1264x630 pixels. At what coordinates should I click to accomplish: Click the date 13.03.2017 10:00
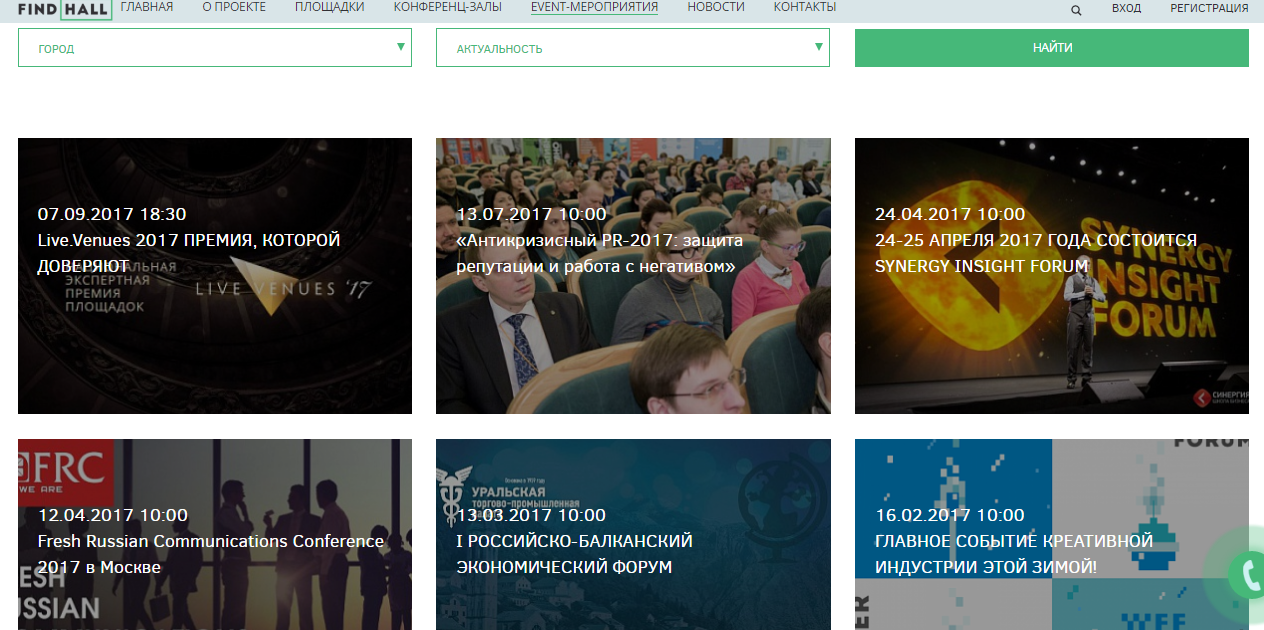(x=531, y=515)
